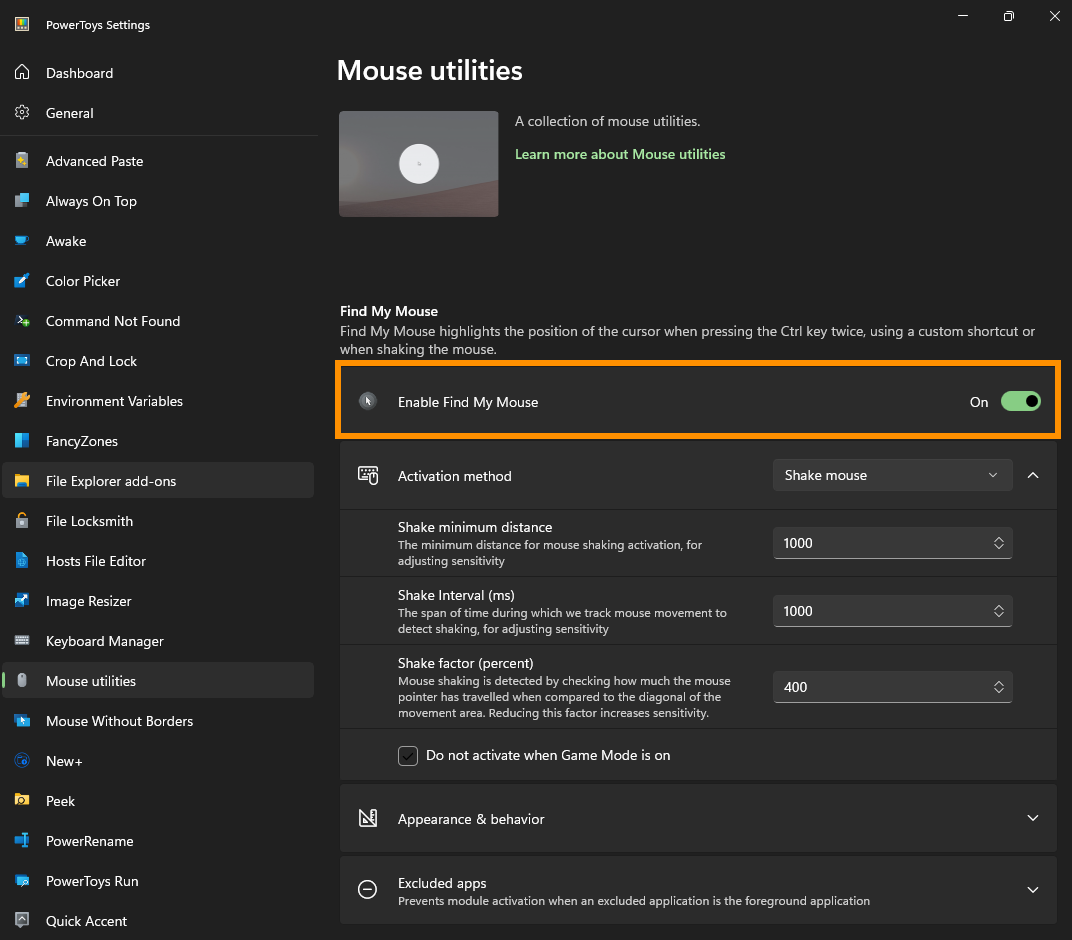Select Peek in the sidebar
Screen dimensions: 1072x940
[x=158, y=801]
